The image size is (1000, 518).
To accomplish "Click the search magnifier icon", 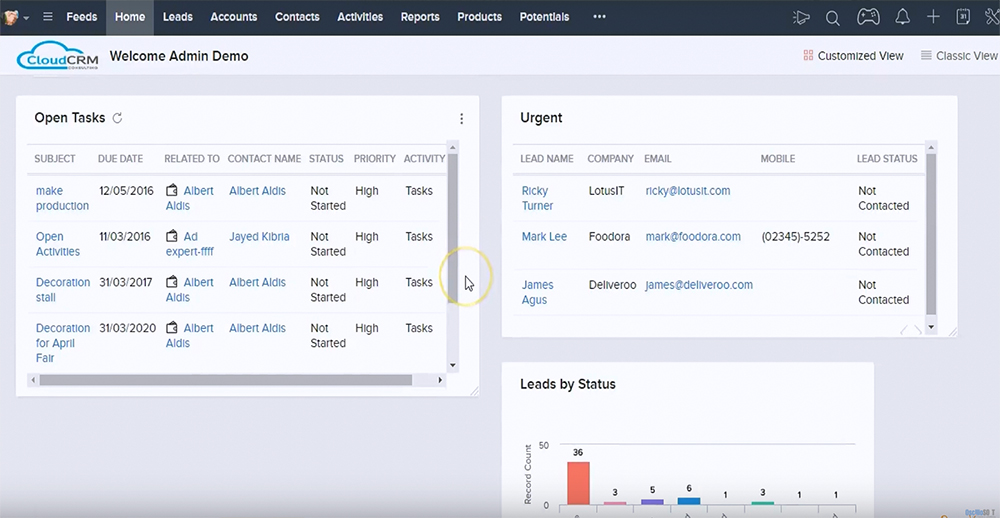I will pyautogui.click(x=833, y=17).
